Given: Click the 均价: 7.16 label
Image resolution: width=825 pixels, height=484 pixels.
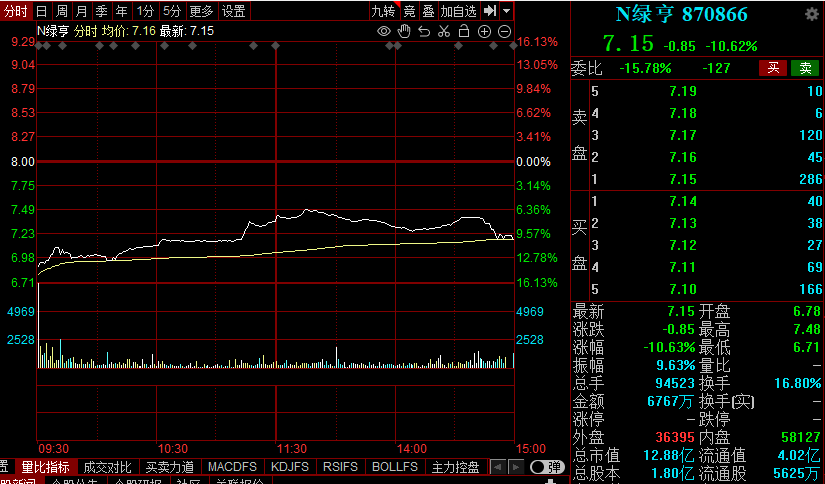Looking at the screenshot, I should click(x=129, y=32).
